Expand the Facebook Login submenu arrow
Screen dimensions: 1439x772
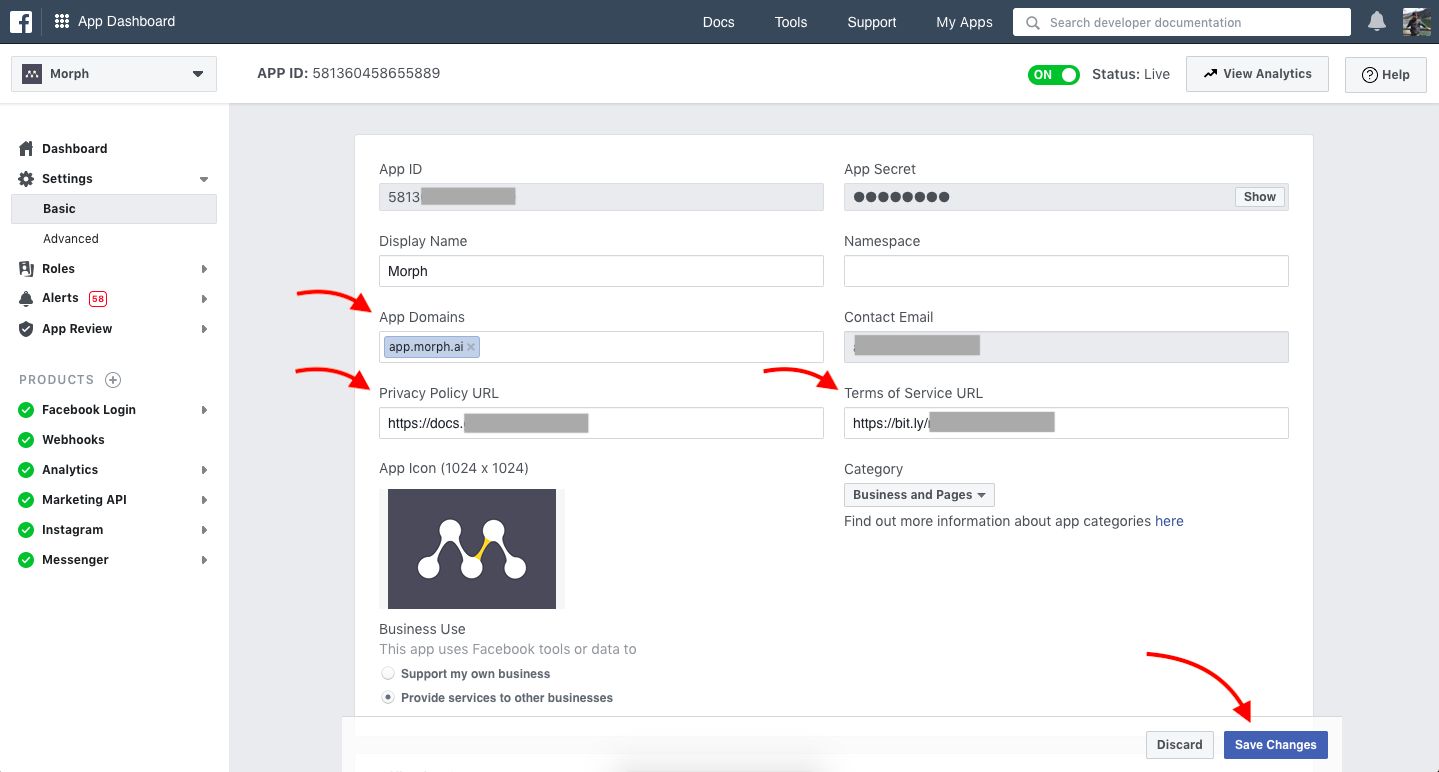pos(204,410)
